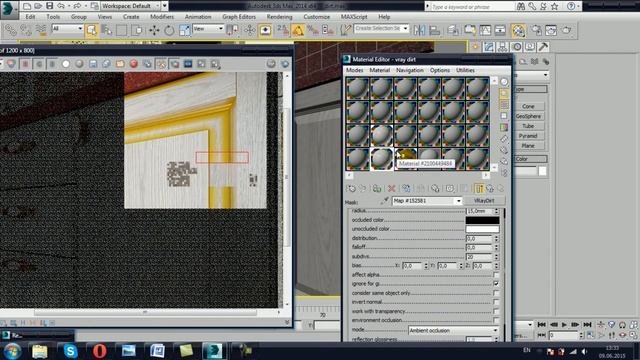This screenshot has height=360, width=640.
Task: Toggle Show End Result in Material Editor
Action: [x=479, y=189]
